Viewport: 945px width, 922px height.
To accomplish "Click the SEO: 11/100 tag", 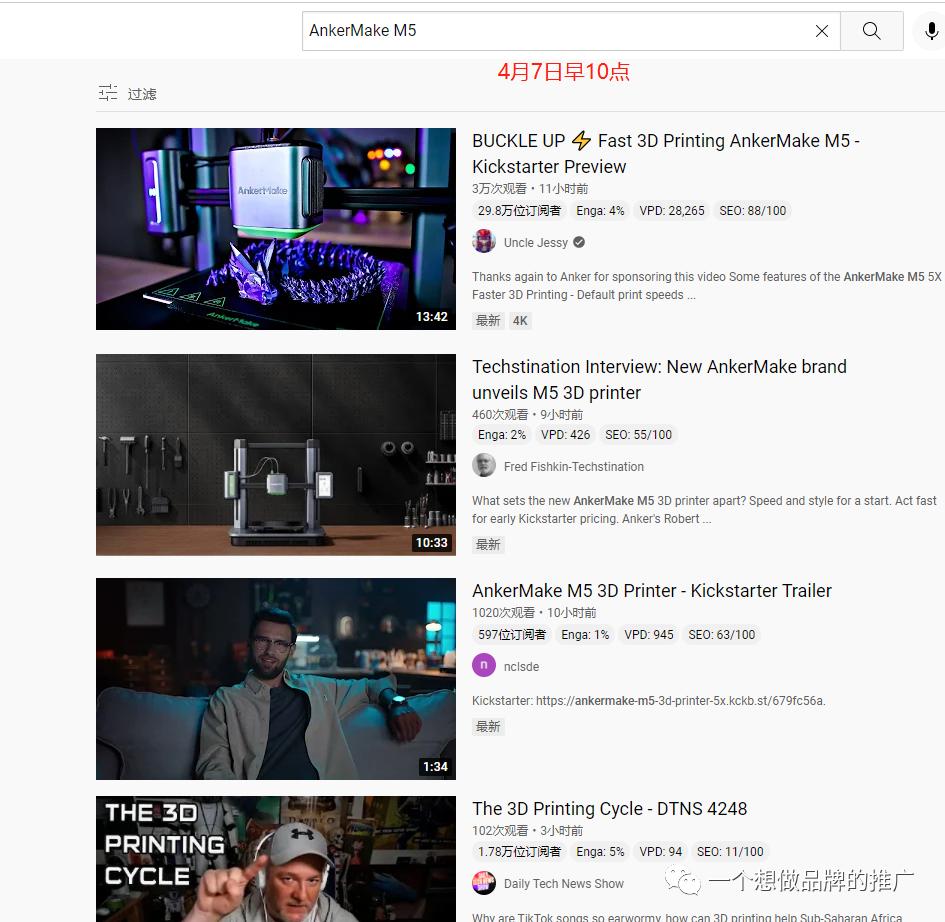I will pyautogui.click(x=730, y=851).
